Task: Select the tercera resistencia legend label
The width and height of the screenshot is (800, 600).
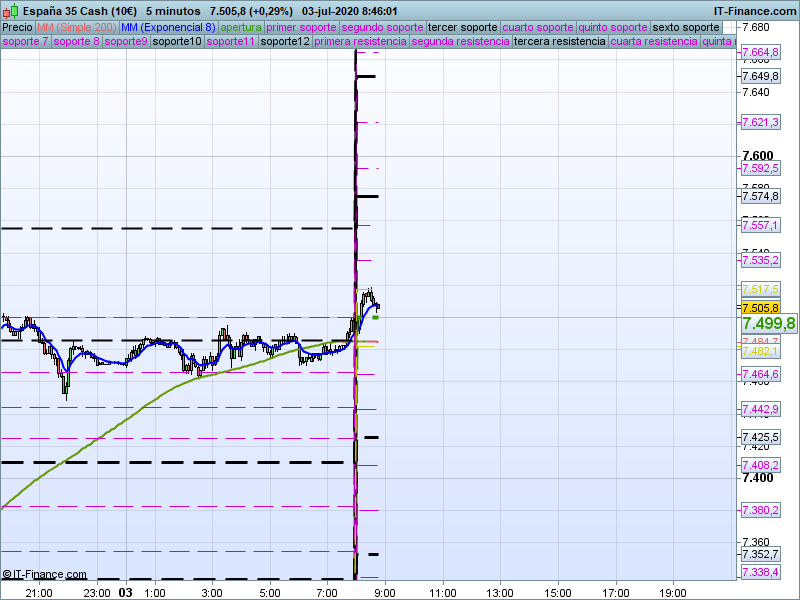Action: 559,42
